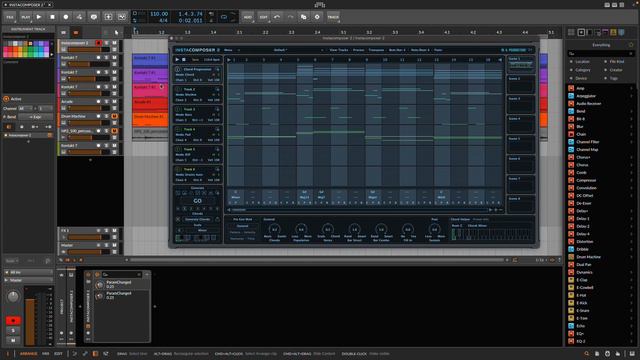The width and height of the screenshot is (640, 360).
Task: Stop pattern inside InstaComposer plugin
Action: 184,60
